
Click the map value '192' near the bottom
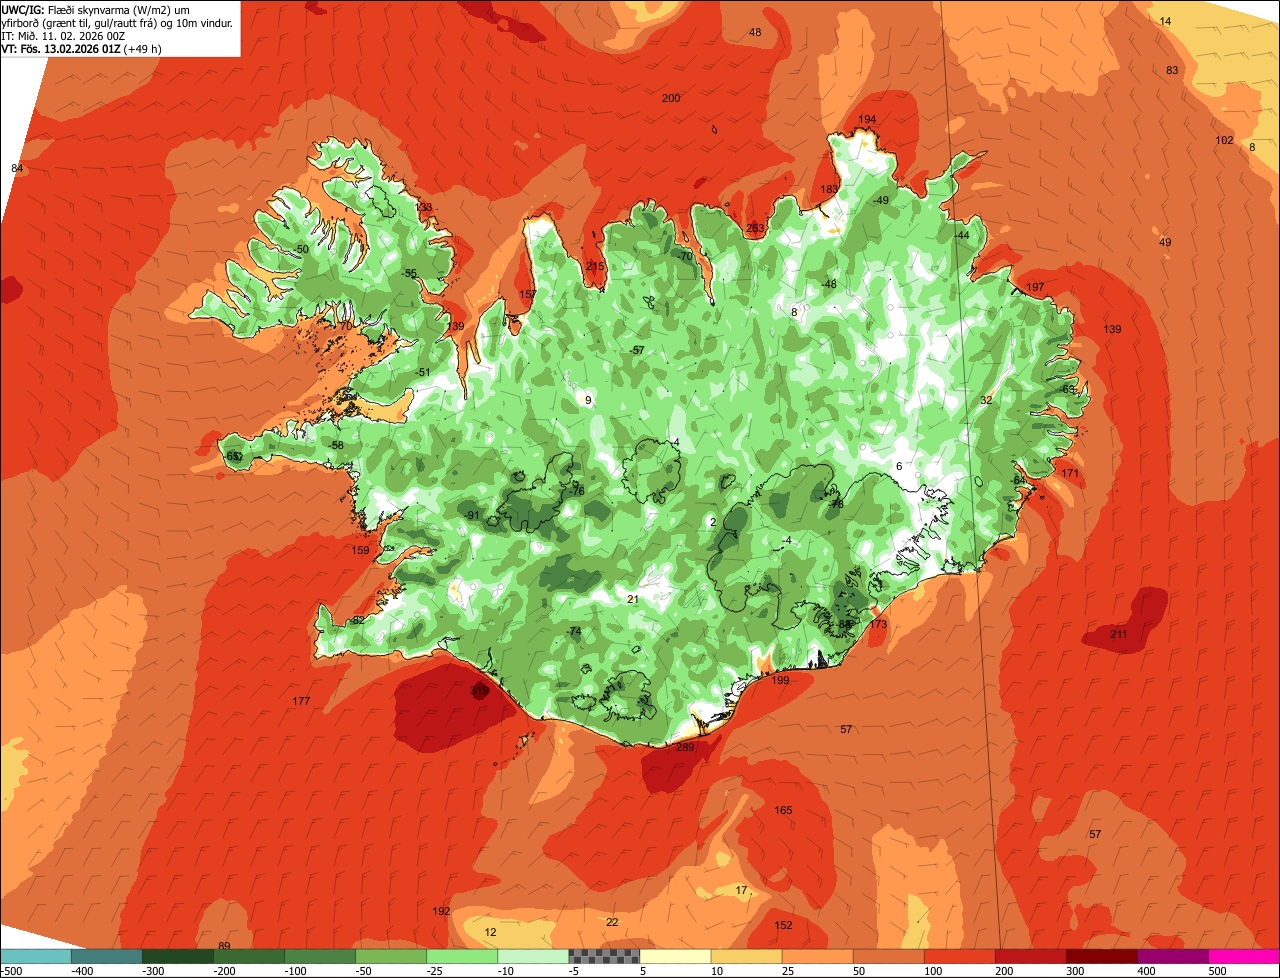tap(441, 911)
